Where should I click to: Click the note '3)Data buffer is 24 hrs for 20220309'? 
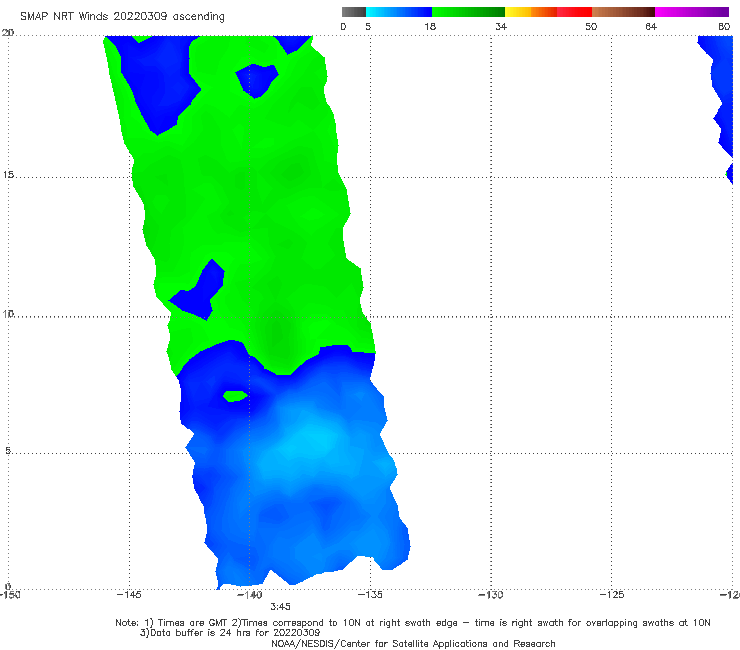click(x=230, y=633)
